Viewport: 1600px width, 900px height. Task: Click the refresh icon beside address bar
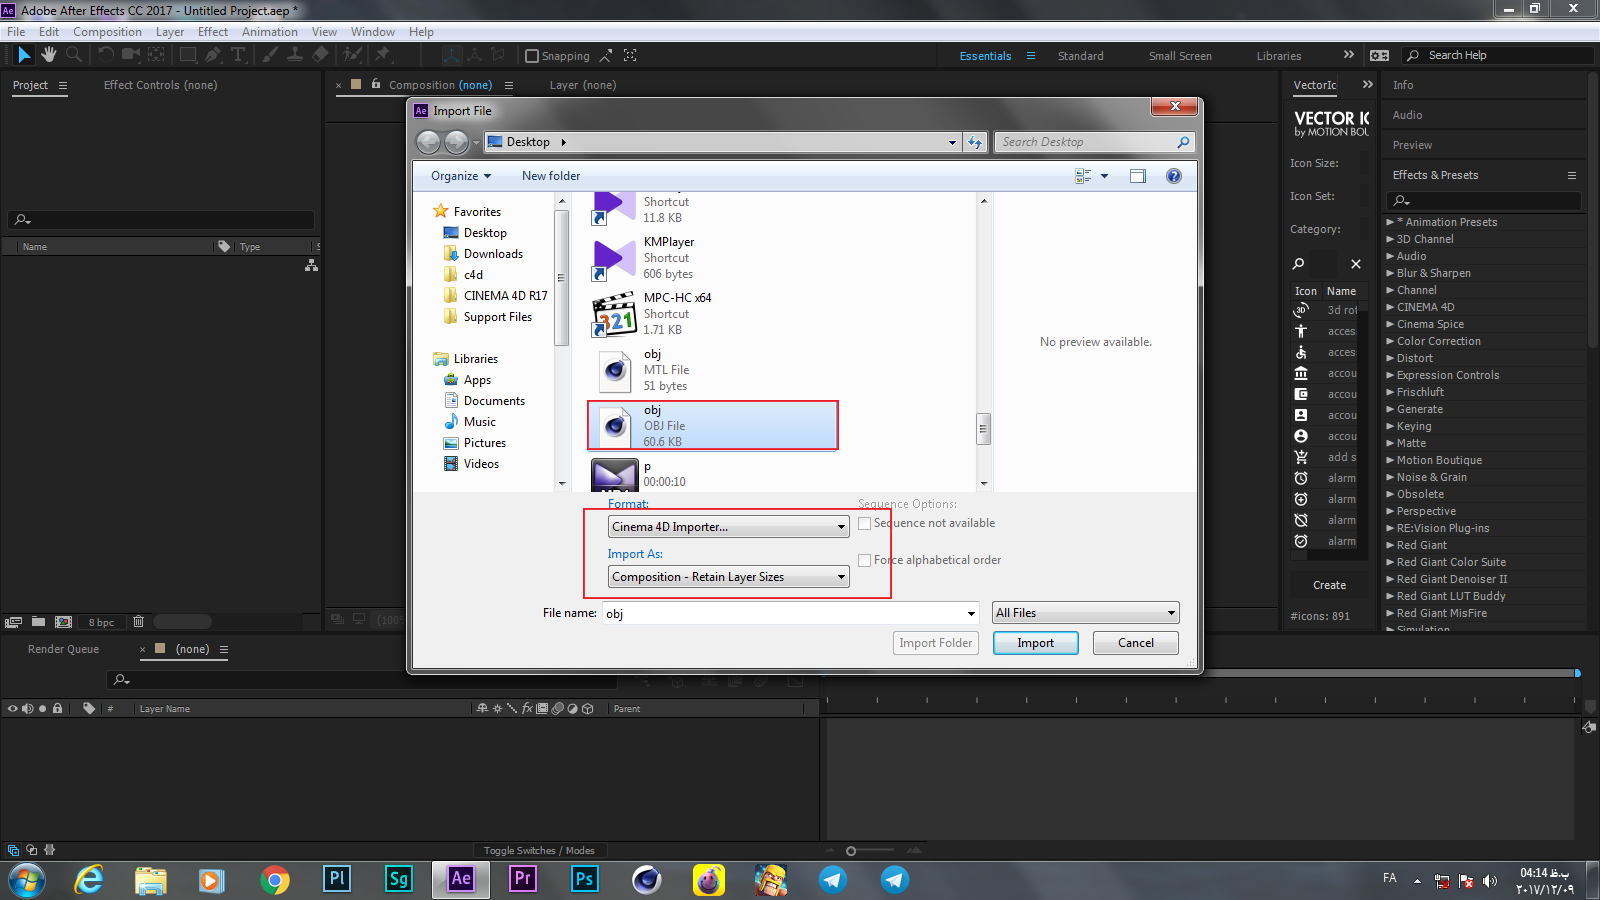point(976,142)
